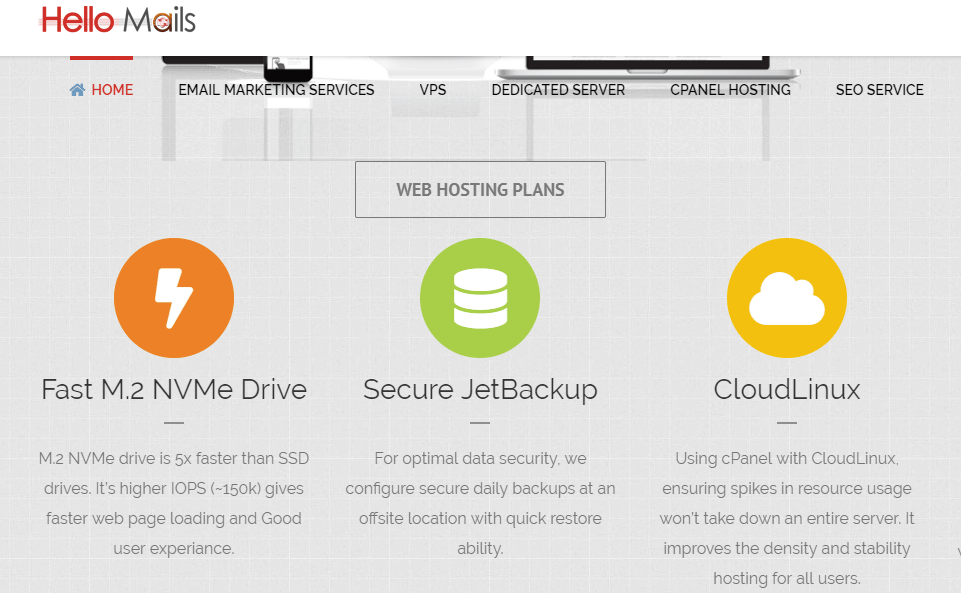Image resolution: width=961 pixels, height=593 pixels.
Task: Select the HOME menu item
Action: pos(112,90)
